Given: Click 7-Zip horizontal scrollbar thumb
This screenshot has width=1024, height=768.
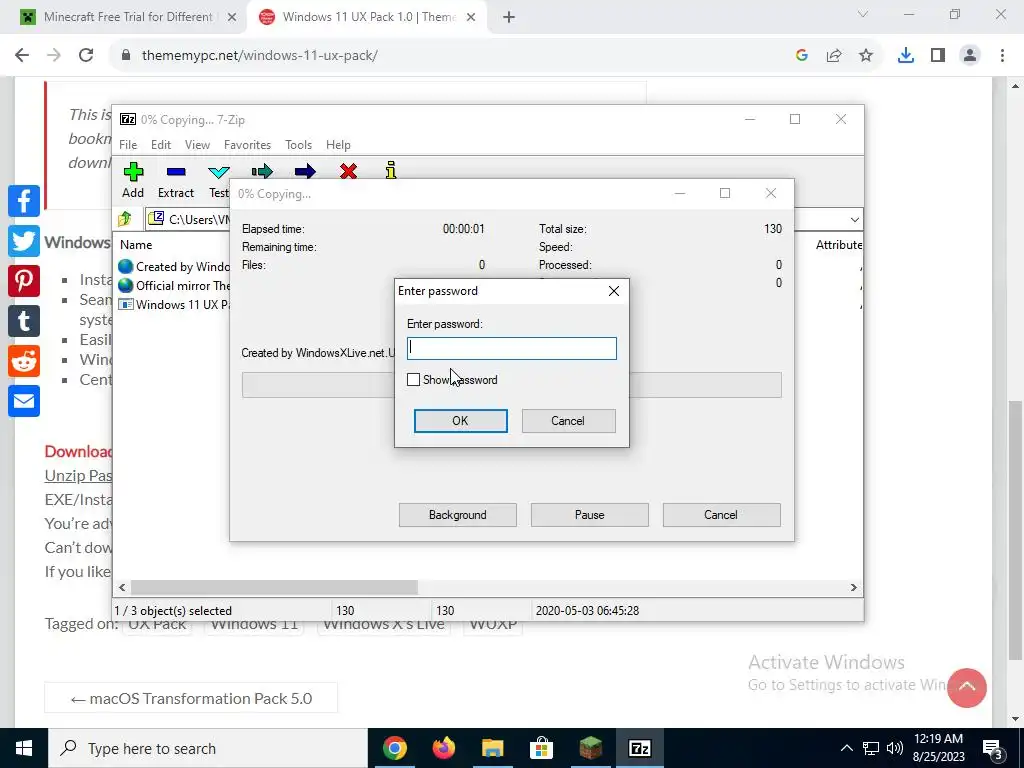Looking at the screenshot, I should pyautogui.click(x=274, y=587).
